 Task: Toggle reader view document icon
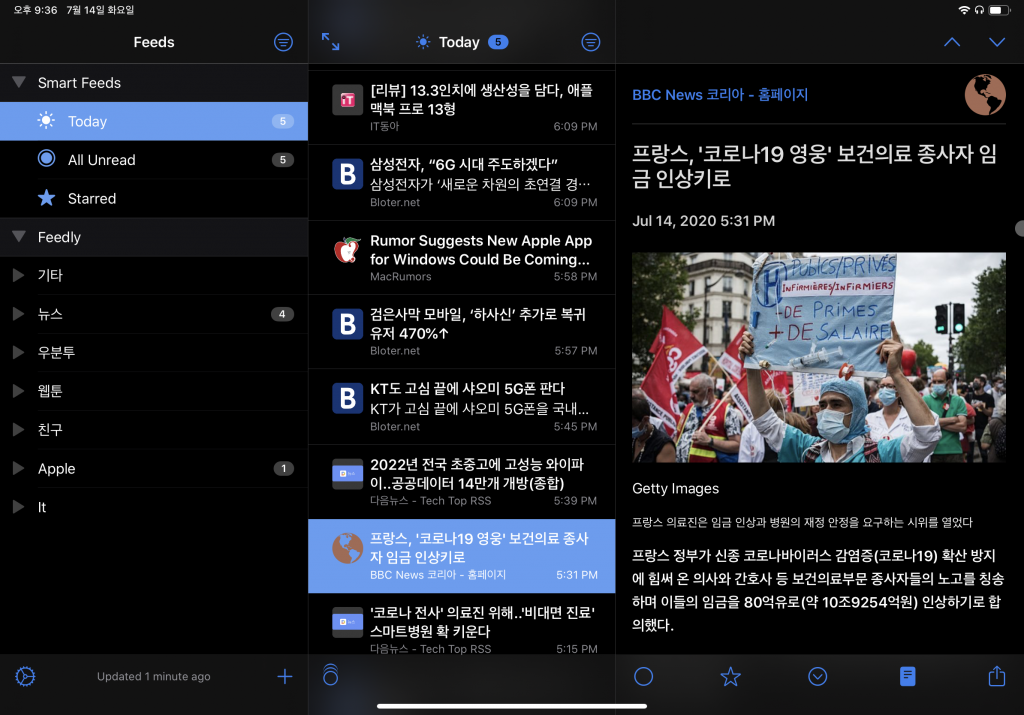tap(908, 676)
